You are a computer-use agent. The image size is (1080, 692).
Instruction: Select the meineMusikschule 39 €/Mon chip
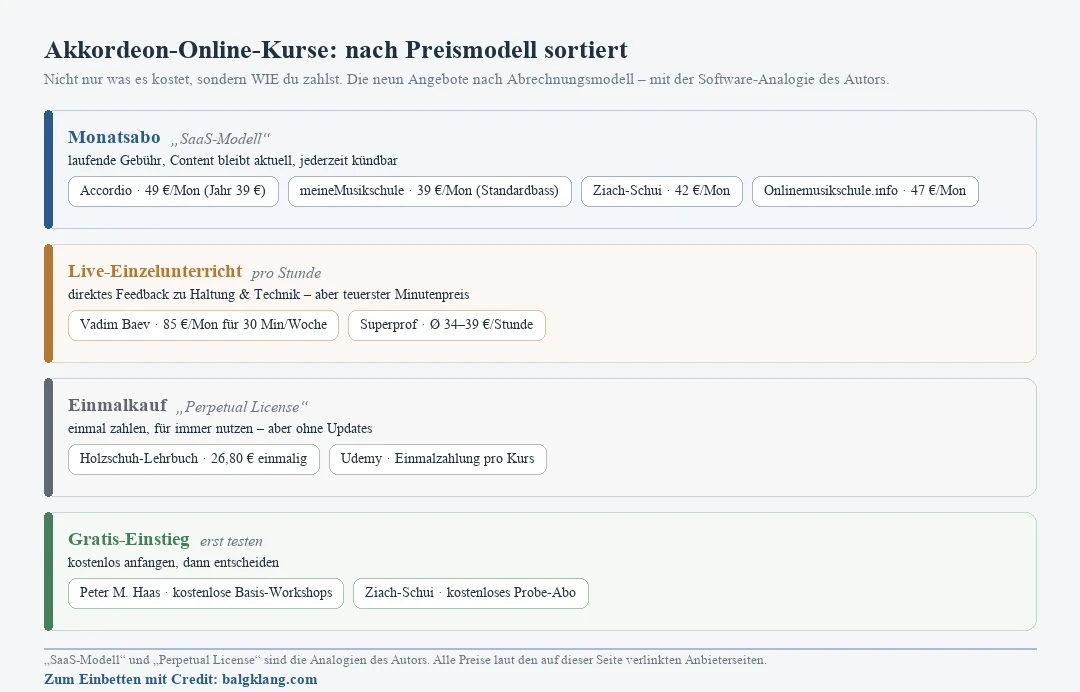[429, 191]
